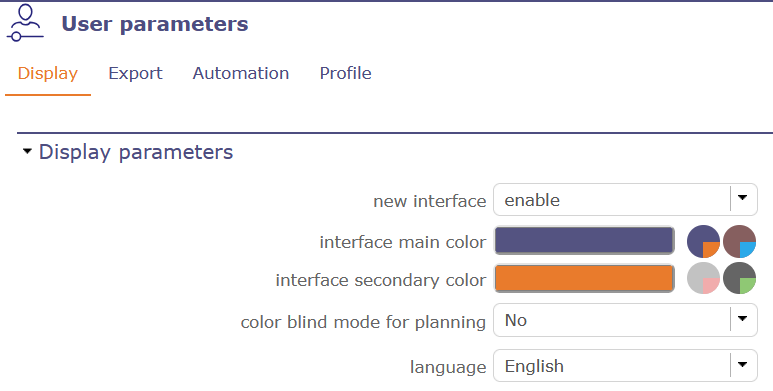Image resolution: width=773 pixels, height=391 pixels.
Task: Collapse the Display parameters section
Action: pyautogui.click(x=27, y=151)
